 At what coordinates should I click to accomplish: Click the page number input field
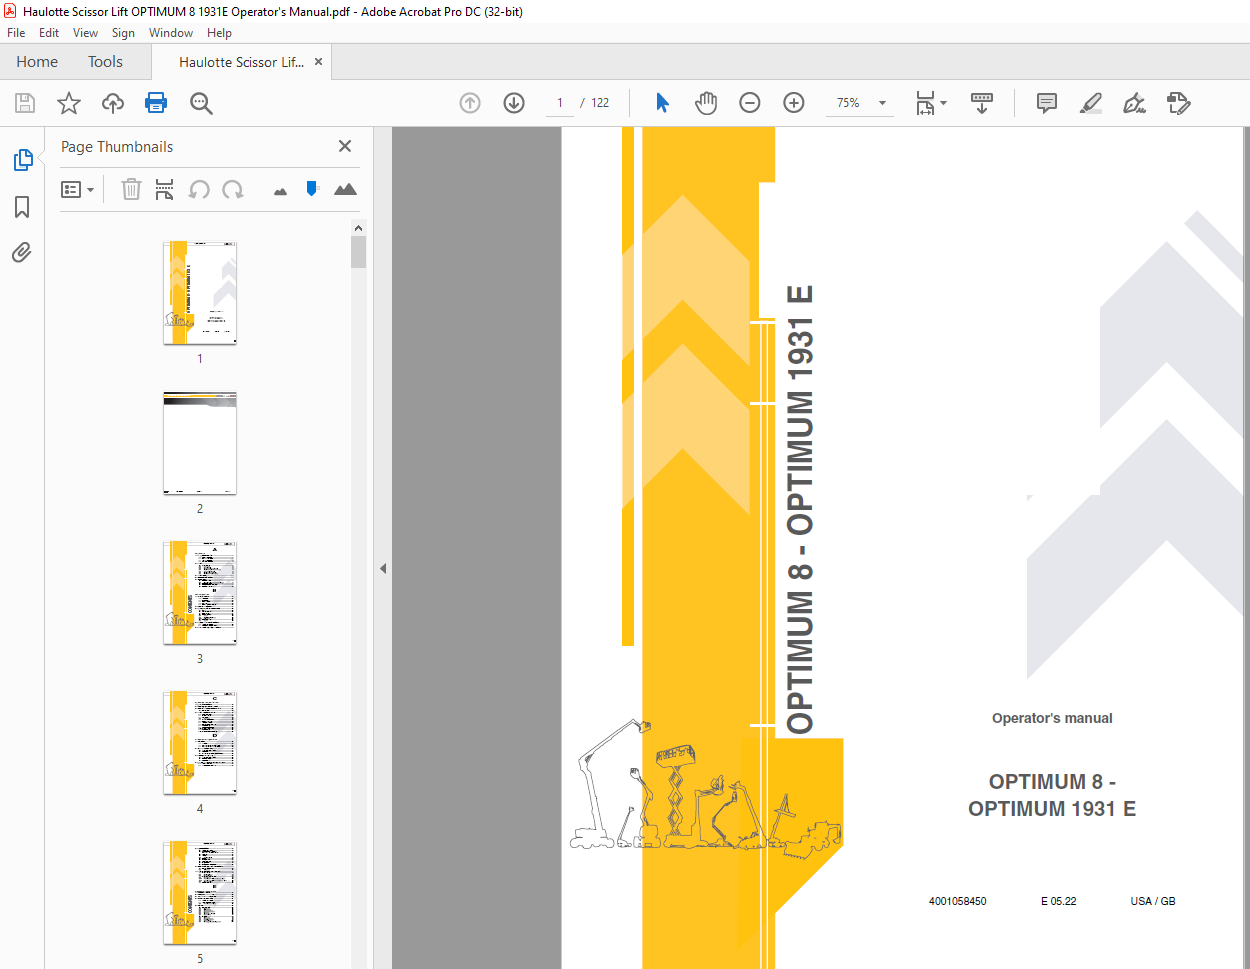(560, 103)
